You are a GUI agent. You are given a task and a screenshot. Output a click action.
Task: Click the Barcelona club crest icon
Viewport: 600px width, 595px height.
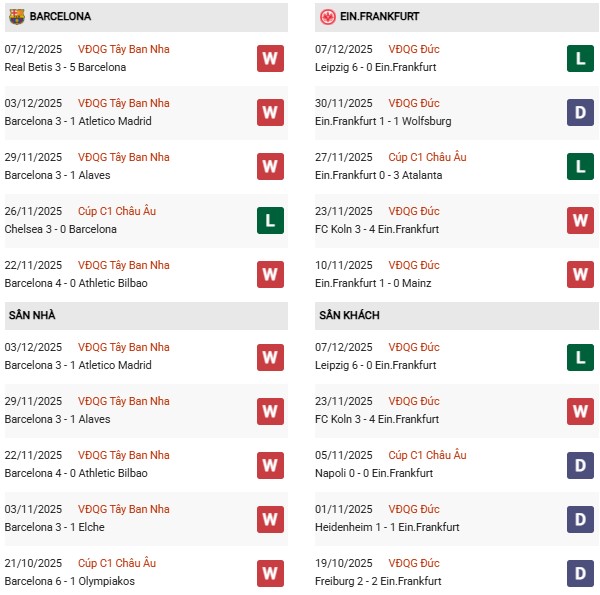pyautogui.click(x=16, y=17)
